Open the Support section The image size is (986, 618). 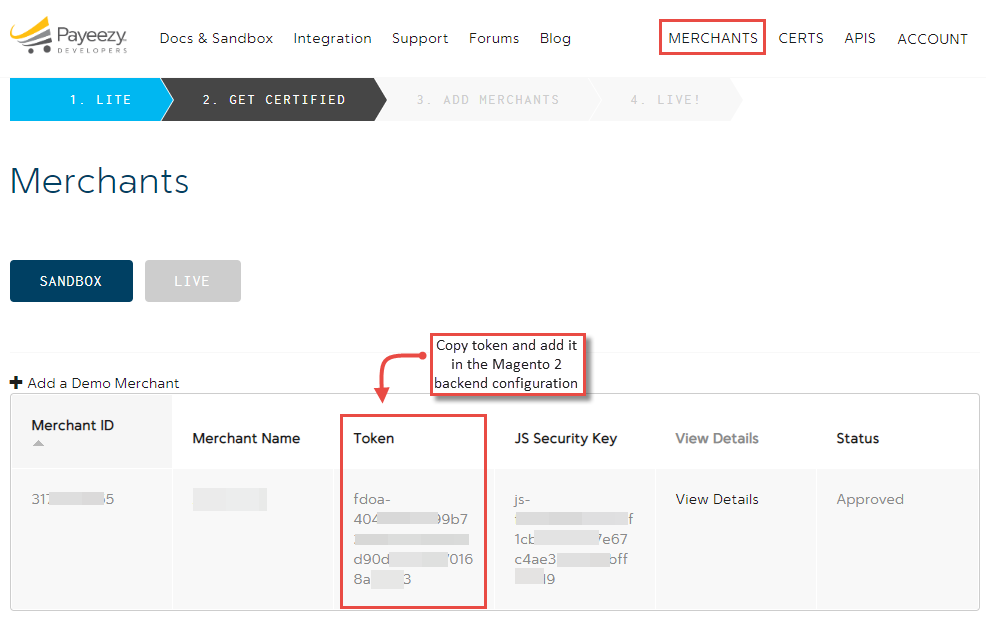pyautogui.click(x=420, y=38)
